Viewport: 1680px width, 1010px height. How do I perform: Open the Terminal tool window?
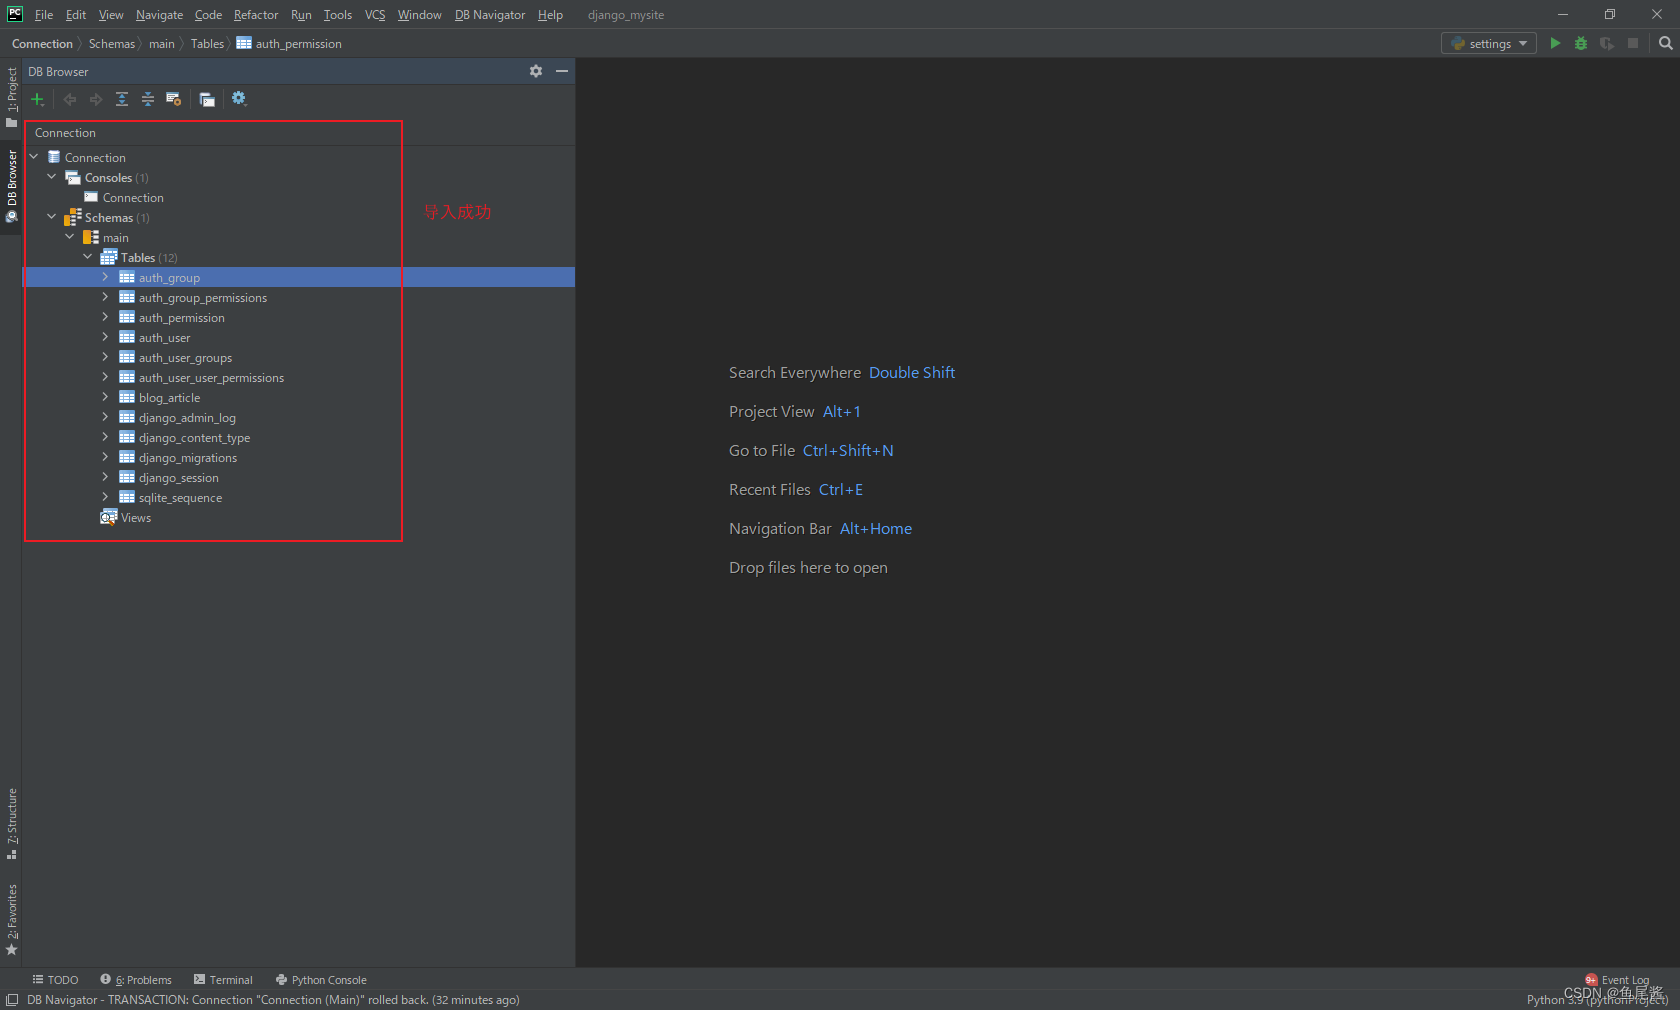(x=223, y=980)
